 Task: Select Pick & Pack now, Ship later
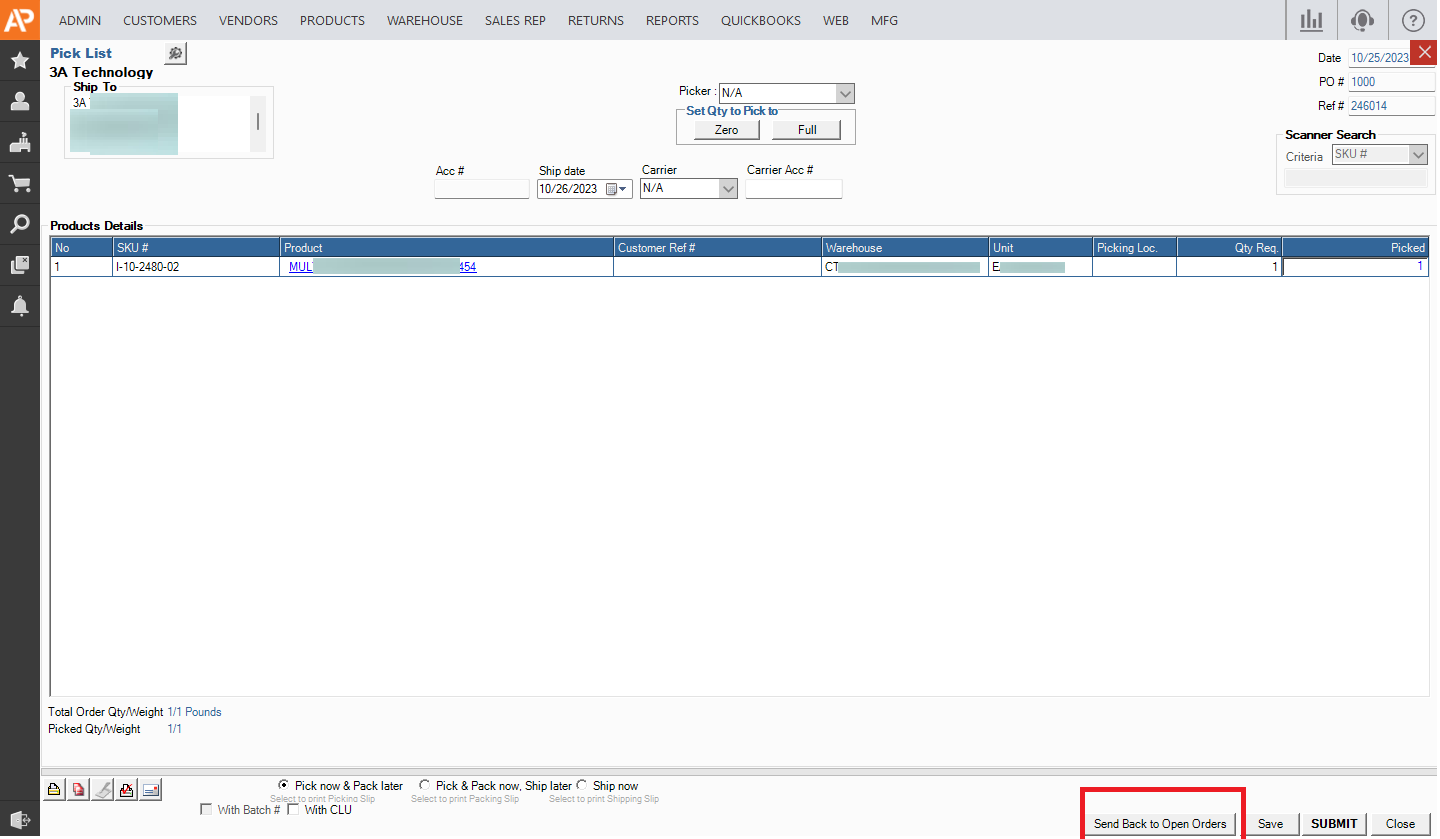coord(426,786)
